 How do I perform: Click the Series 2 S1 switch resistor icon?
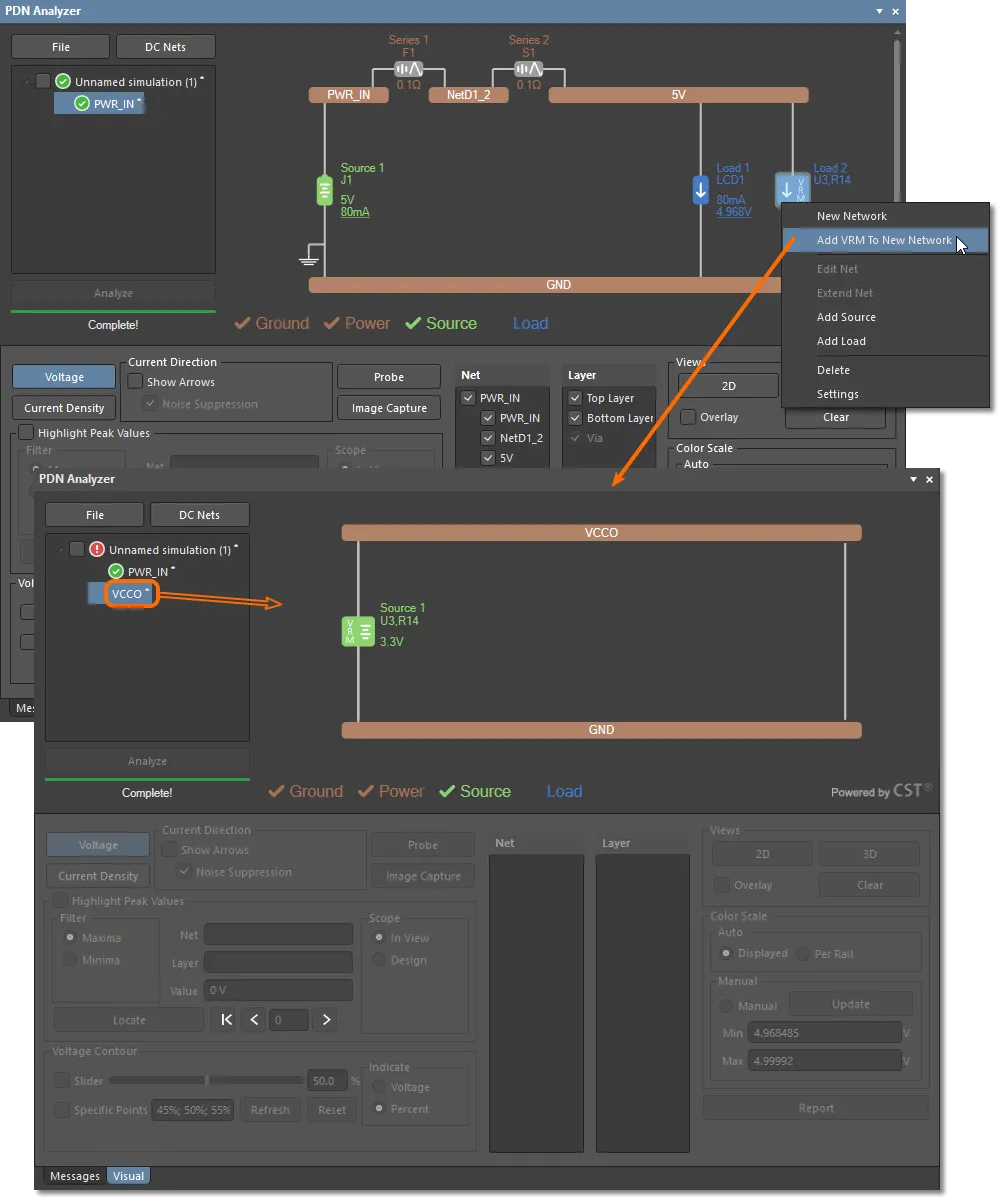pos(529,69)
